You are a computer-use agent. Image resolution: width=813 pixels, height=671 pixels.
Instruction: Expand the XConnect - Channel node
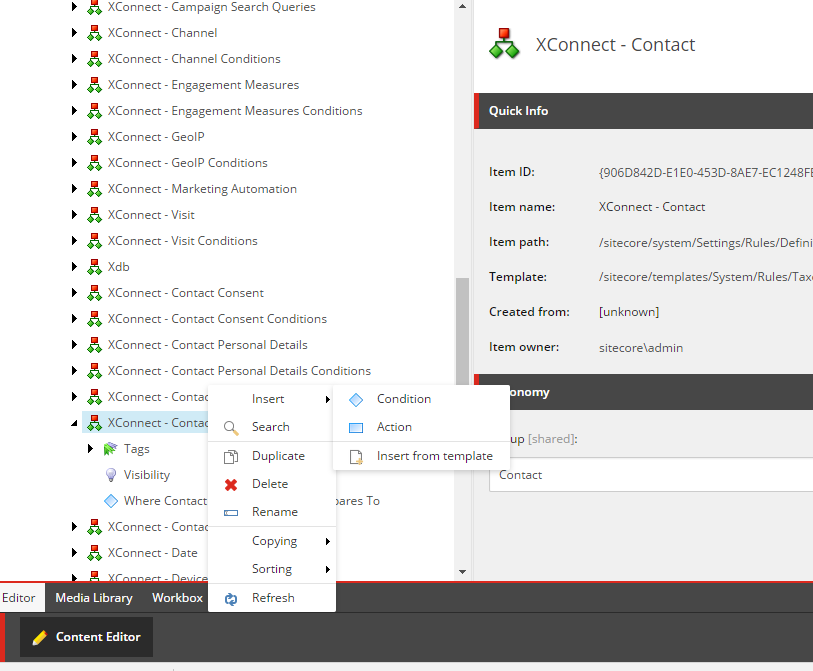tap(74, 33)
